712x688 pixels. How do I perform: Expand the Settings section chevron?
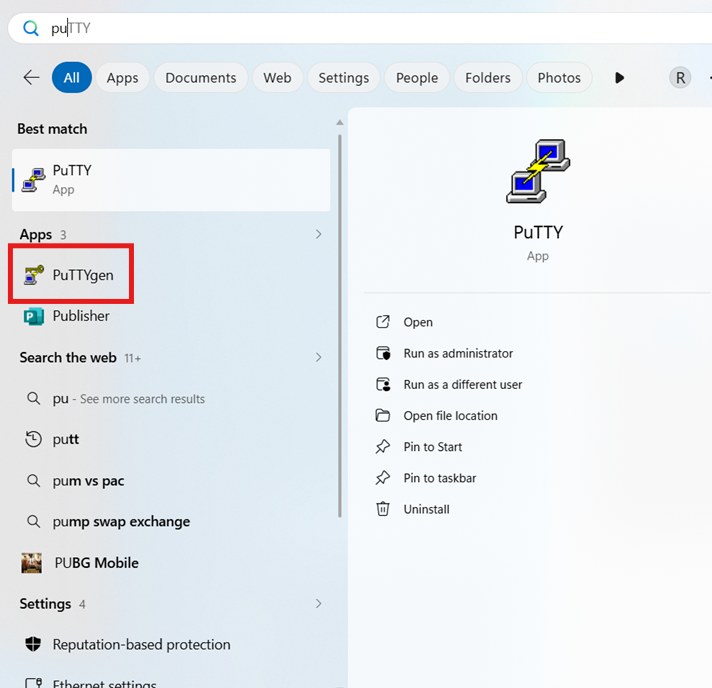[318, 604]
